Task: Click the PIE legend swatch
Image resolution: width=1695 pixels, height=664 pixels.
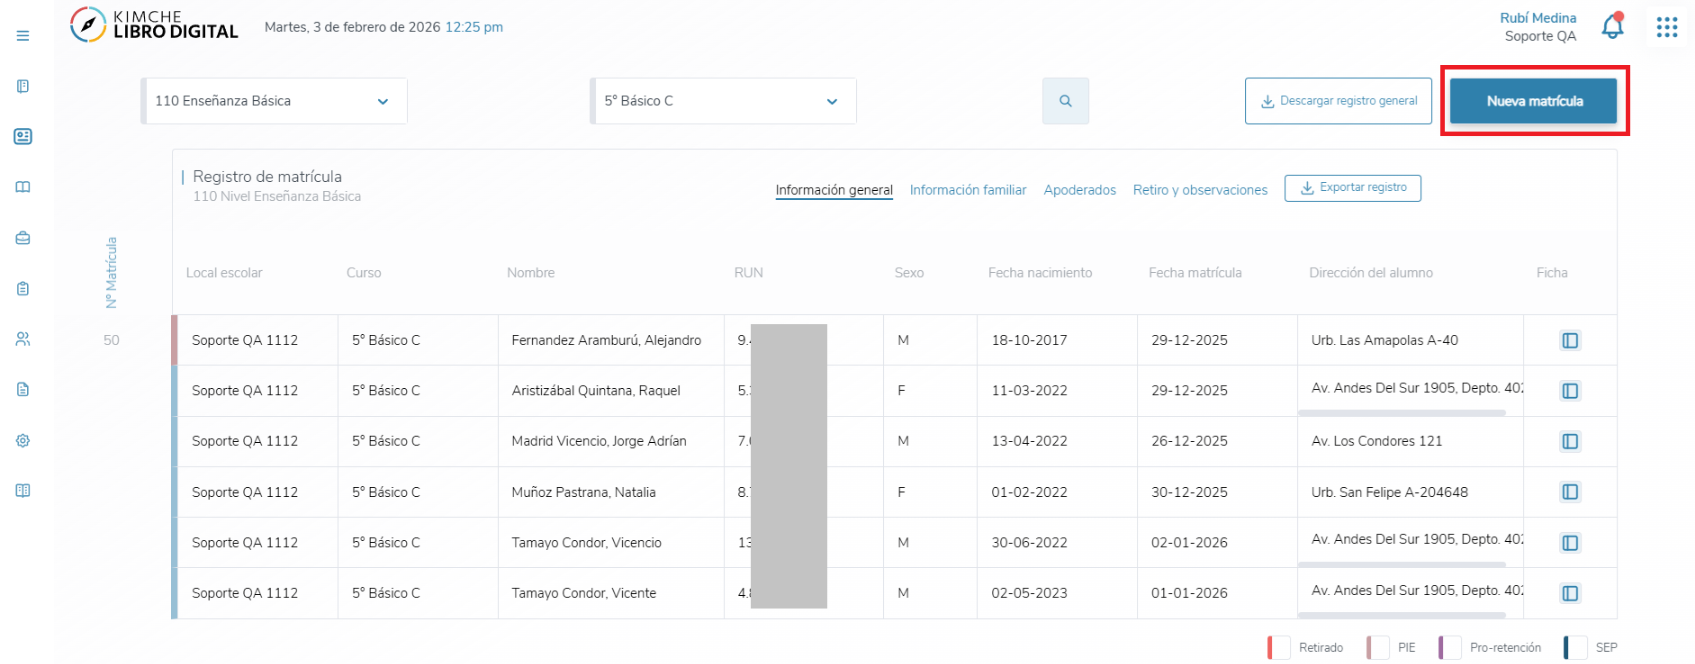Action: [x=1377, y=648]
